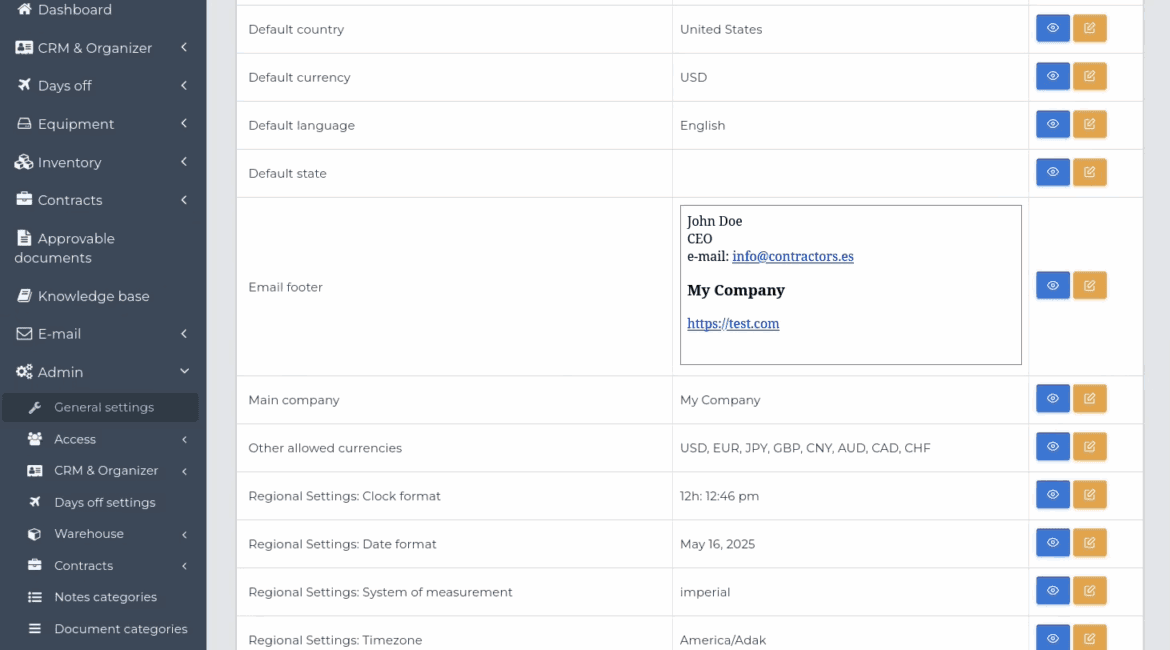The image size is (1170, 650).
Task: Edit the System of measurement setting
Action: 1089,591
